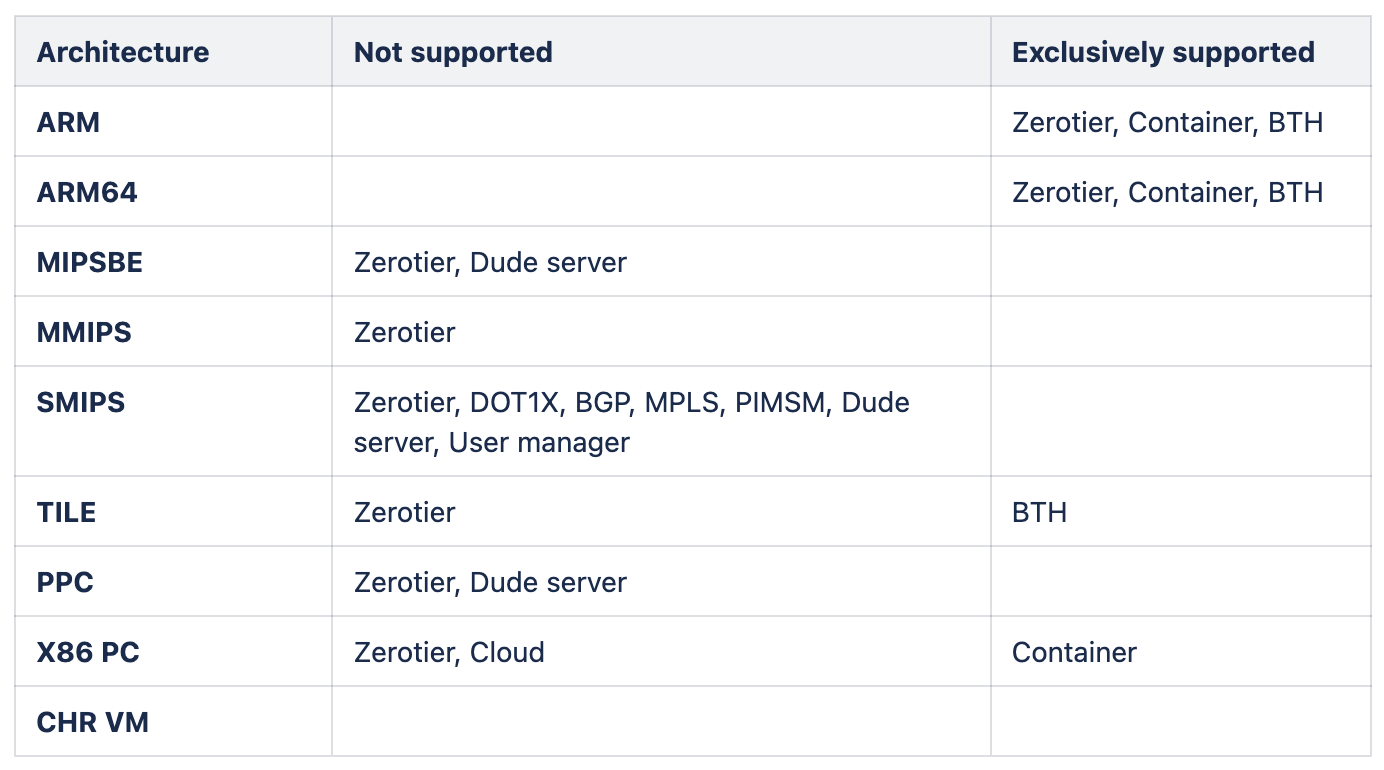The width and height of the screenshot is (1384, 770).
Task: Click the Exclusively supported column header
Action: tap(1163, 52)
